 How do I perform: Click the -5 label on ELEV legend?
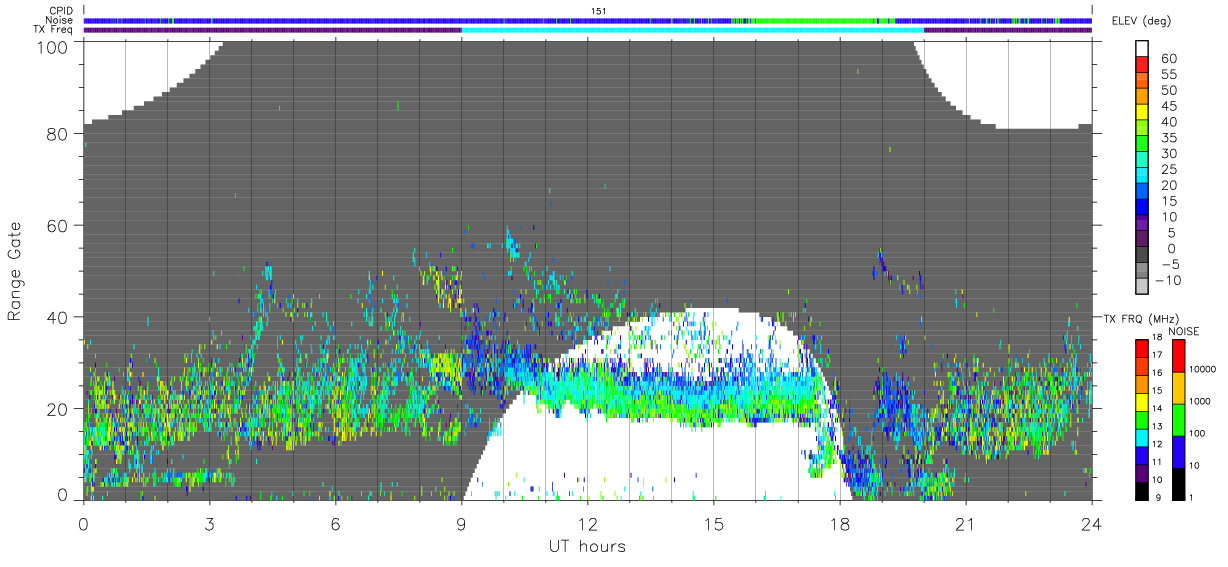[x=1169, y=265]
